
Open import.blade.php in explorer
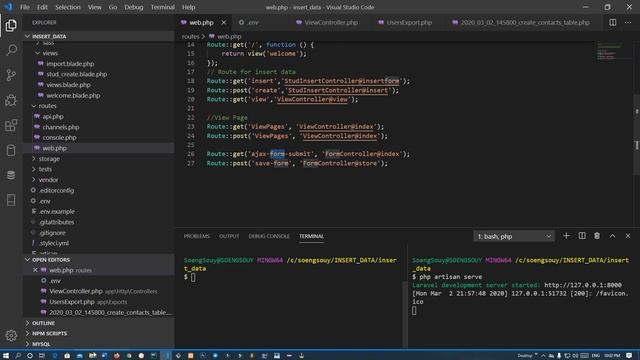pyautogui.click(x=70, y=64)
